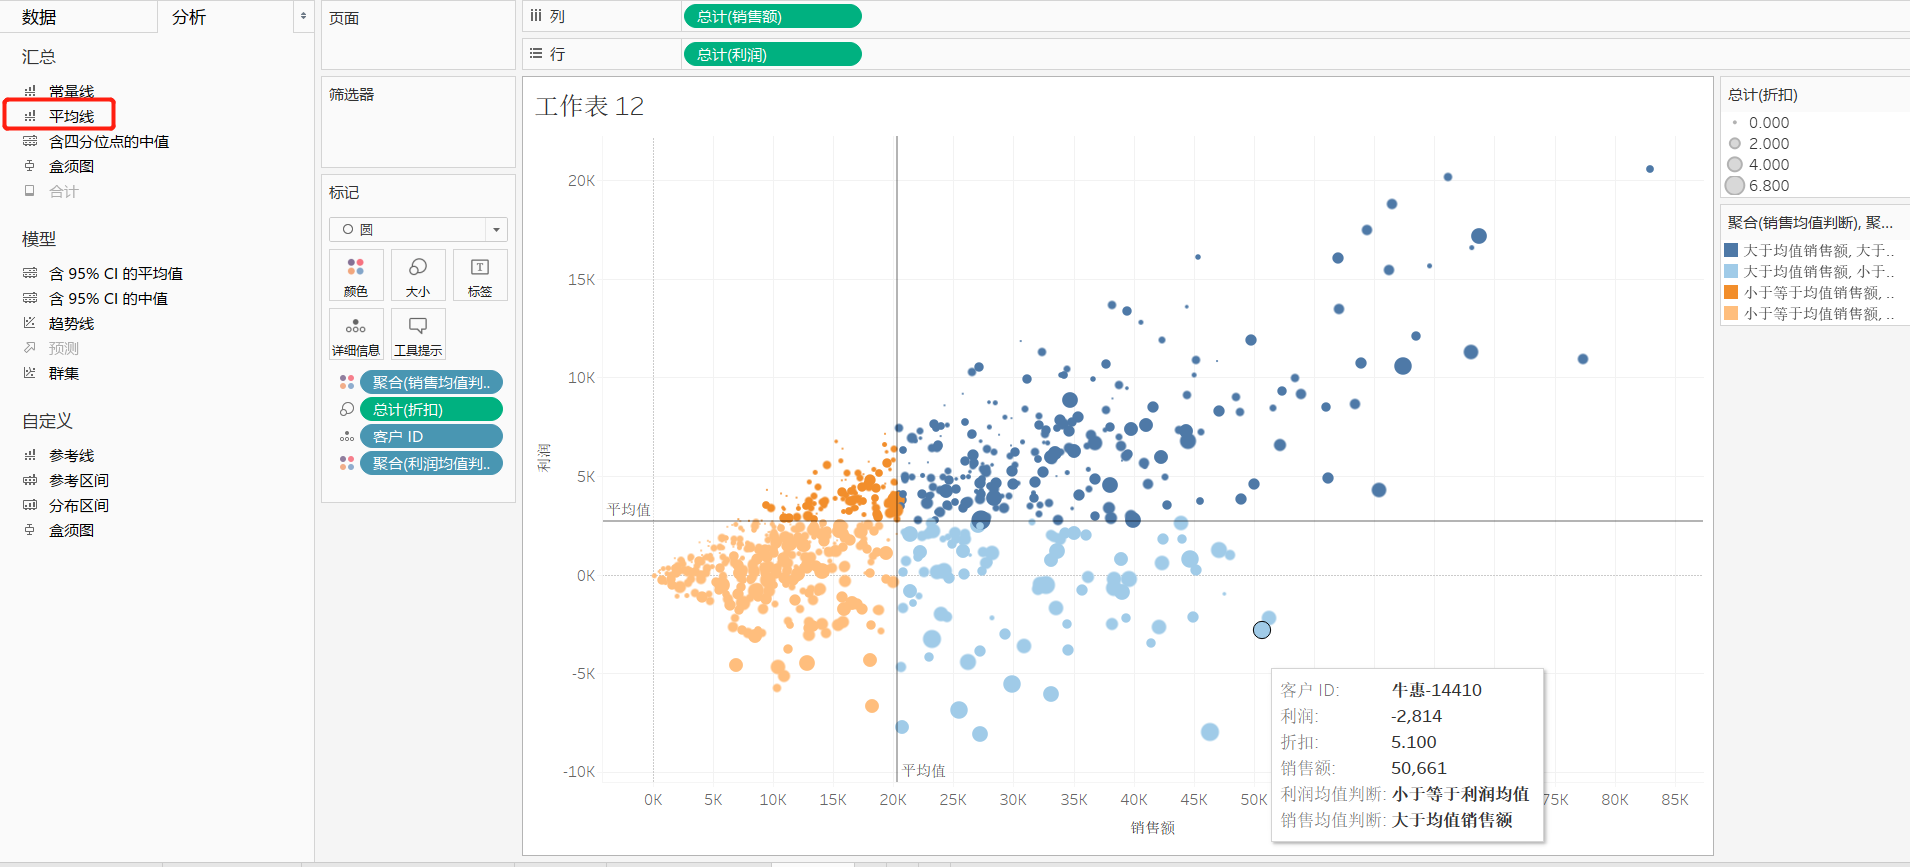This screenshot has height=867, width=1910.
Task: Click detail icon beside 客户 ID pill
Action: (x=347, y=436)
